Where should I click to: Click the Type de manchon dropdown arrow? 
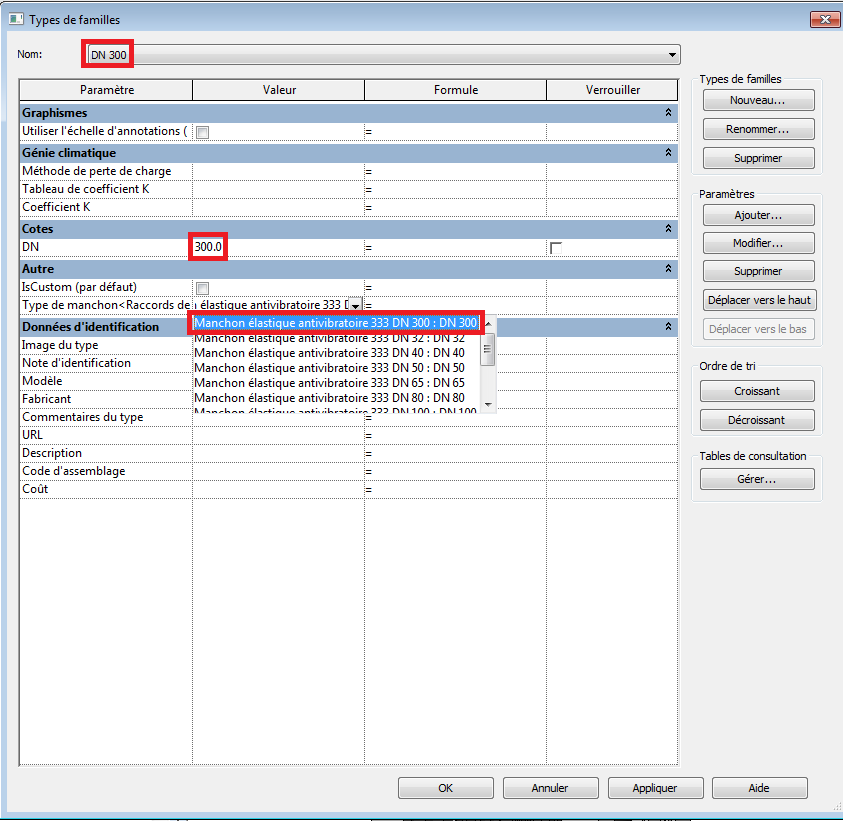coord(355,305)
